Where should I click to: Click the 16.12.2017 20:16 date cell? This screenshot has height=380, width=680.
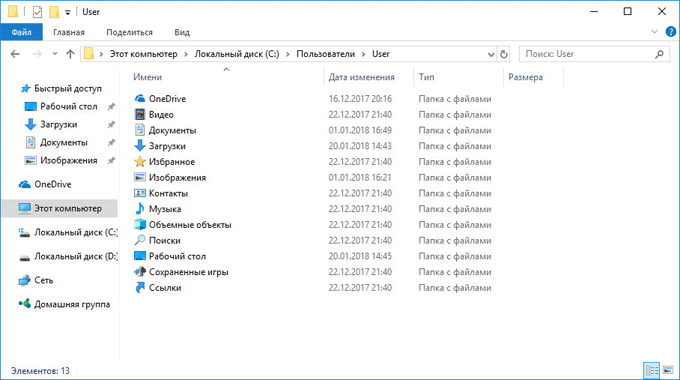coord(360,99)
